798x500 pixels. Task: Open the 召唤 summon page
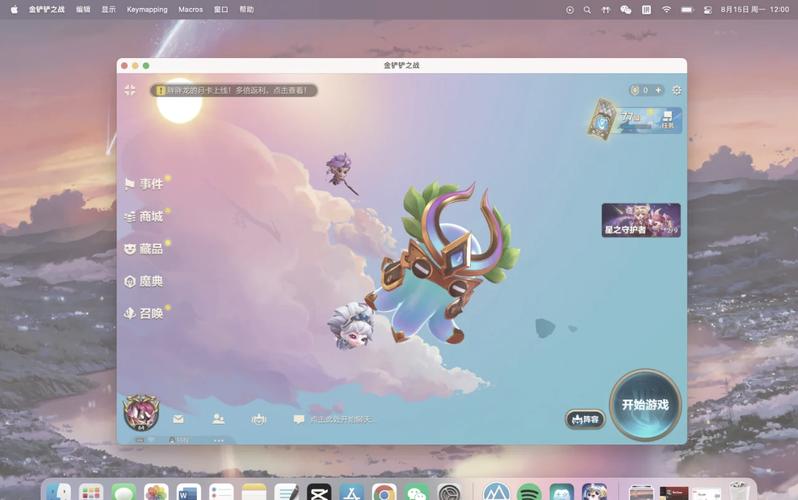tap(144, 313)
